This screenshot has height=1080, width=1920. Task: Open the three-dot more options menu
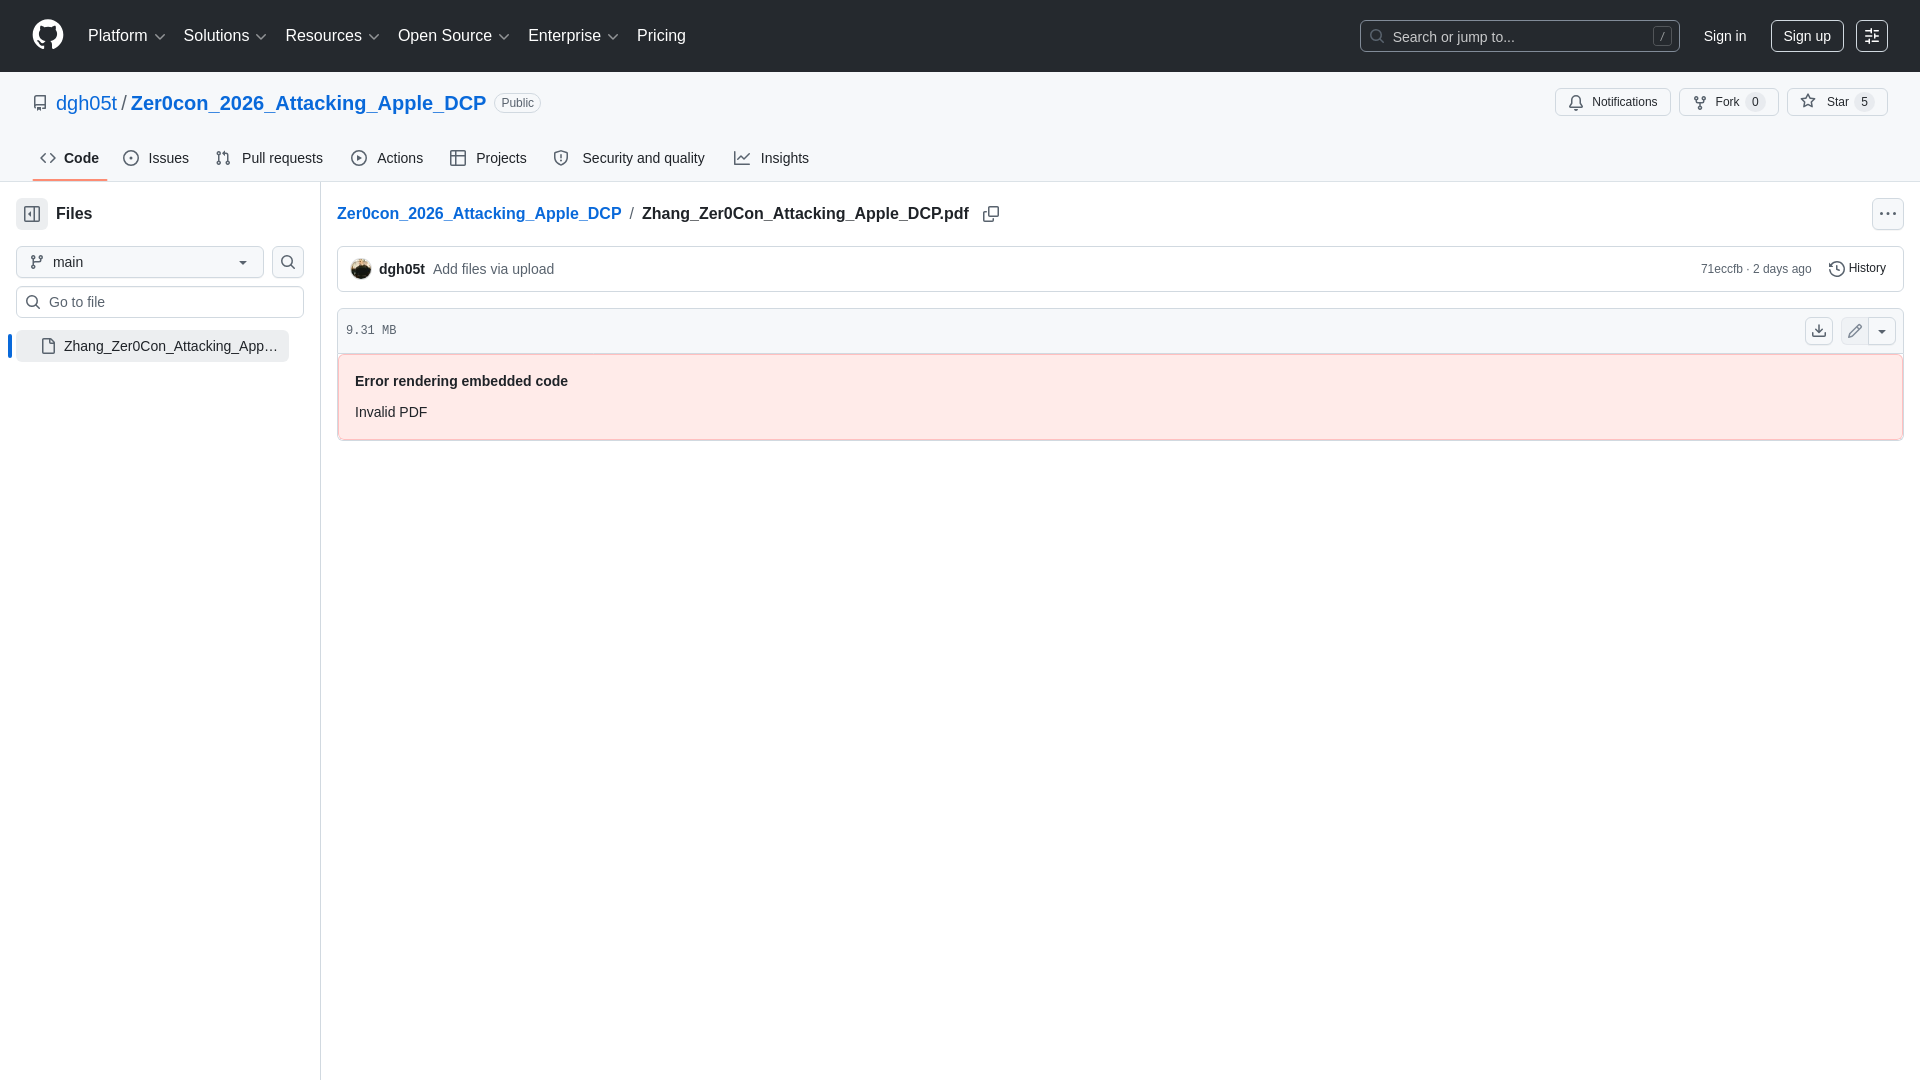point(1888,214)
